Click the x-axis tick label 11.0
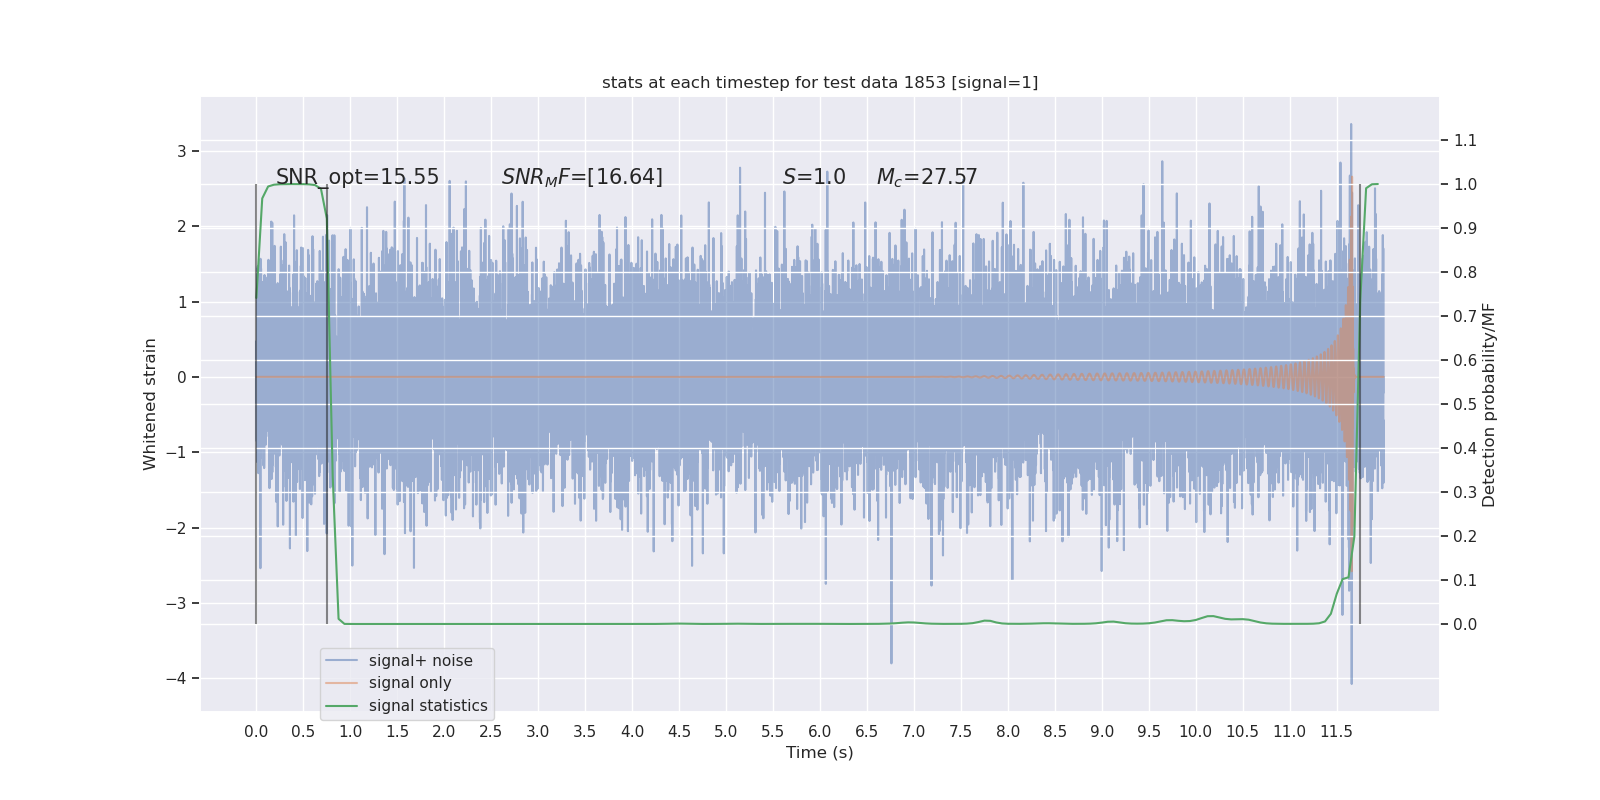This screenshot has height=800, width=1600. pos(1290,732)
